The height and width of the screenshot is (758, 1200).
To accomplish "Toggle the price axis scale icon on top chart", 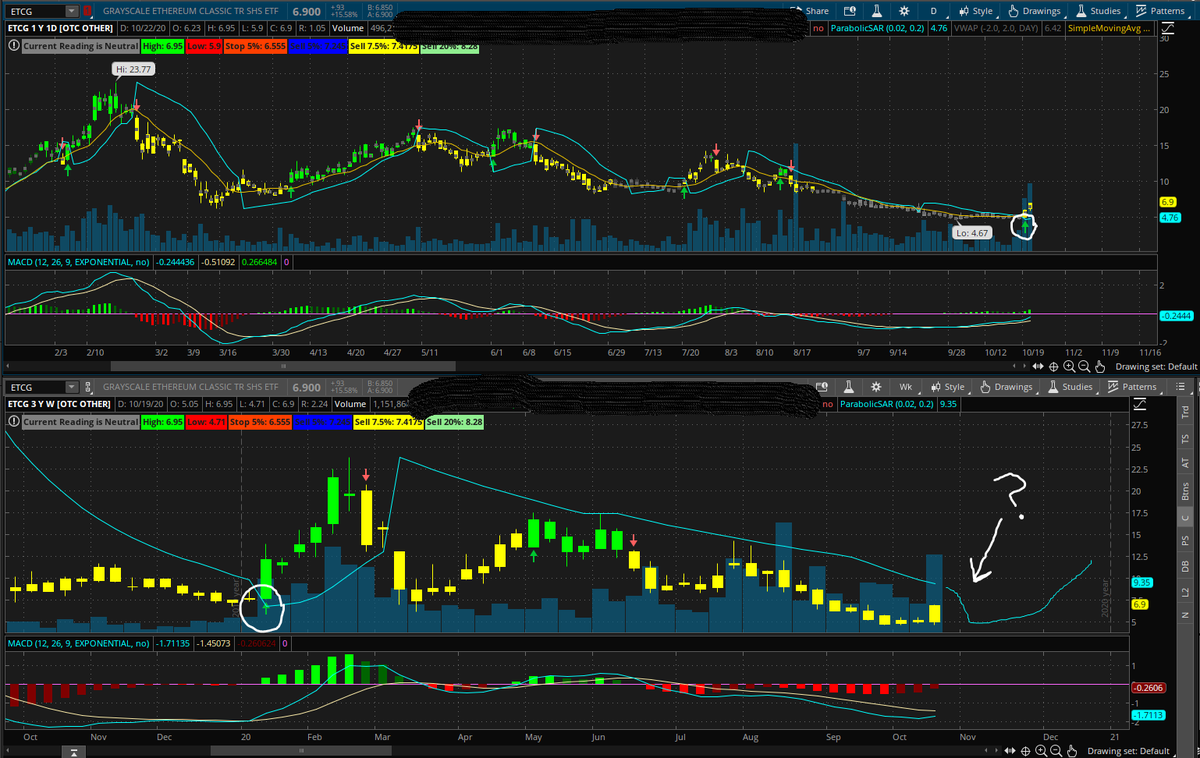I will 1167,28.
